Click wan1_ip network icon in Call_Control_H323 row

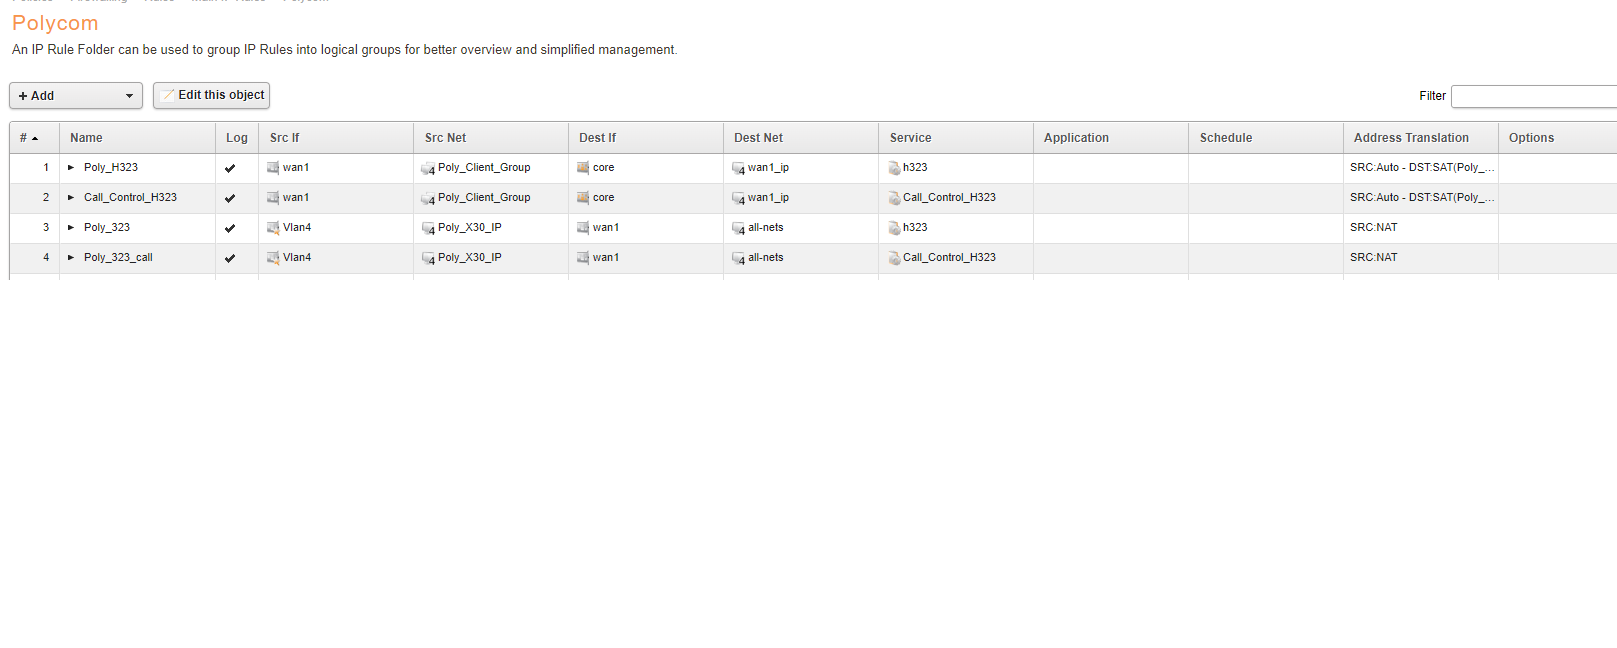[738, 199]
